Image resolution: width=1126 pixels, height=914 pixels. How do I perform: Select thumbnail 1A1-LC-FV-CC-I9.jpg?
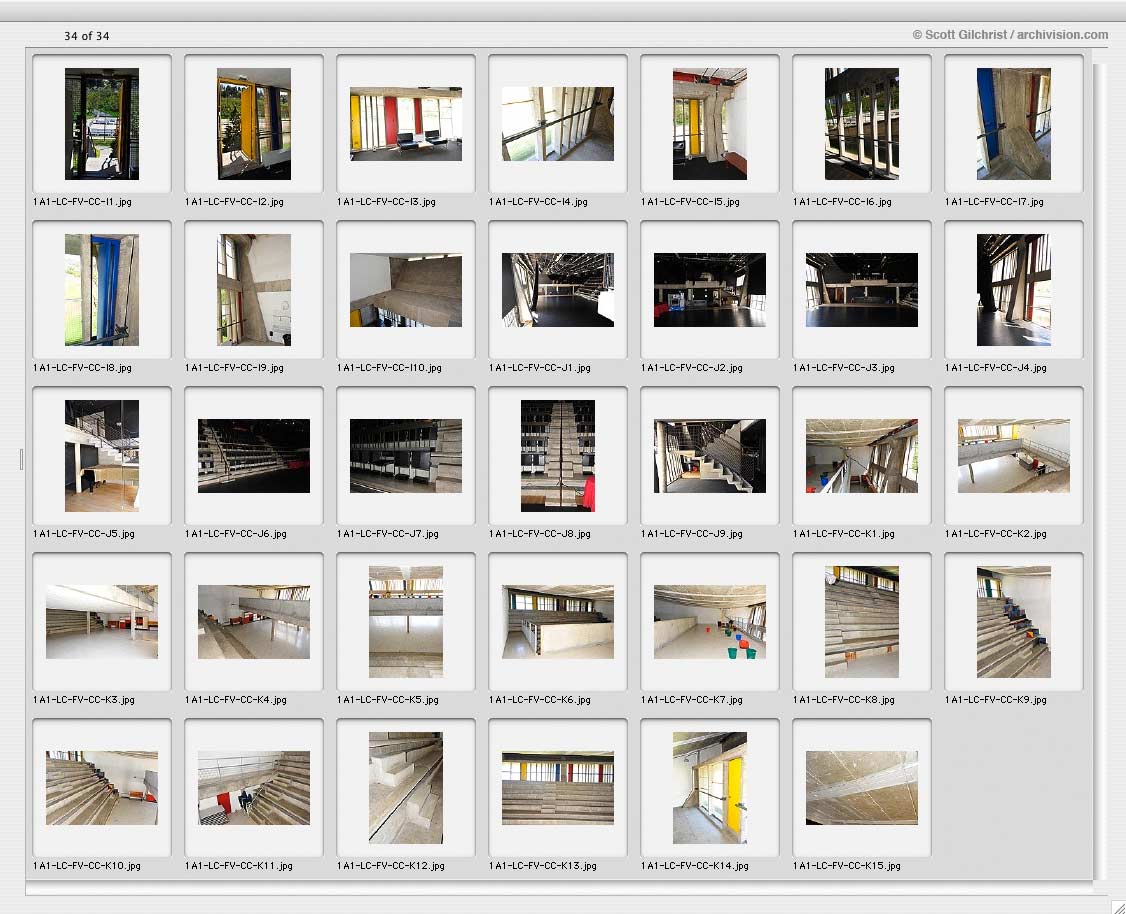point(254,290)
